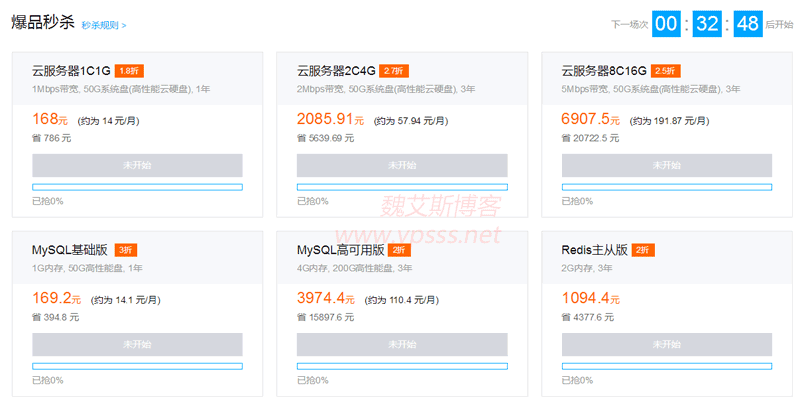Click the 2.7折 discount badge
Viewport: 800px width, 404px height.
click(394, 71)
